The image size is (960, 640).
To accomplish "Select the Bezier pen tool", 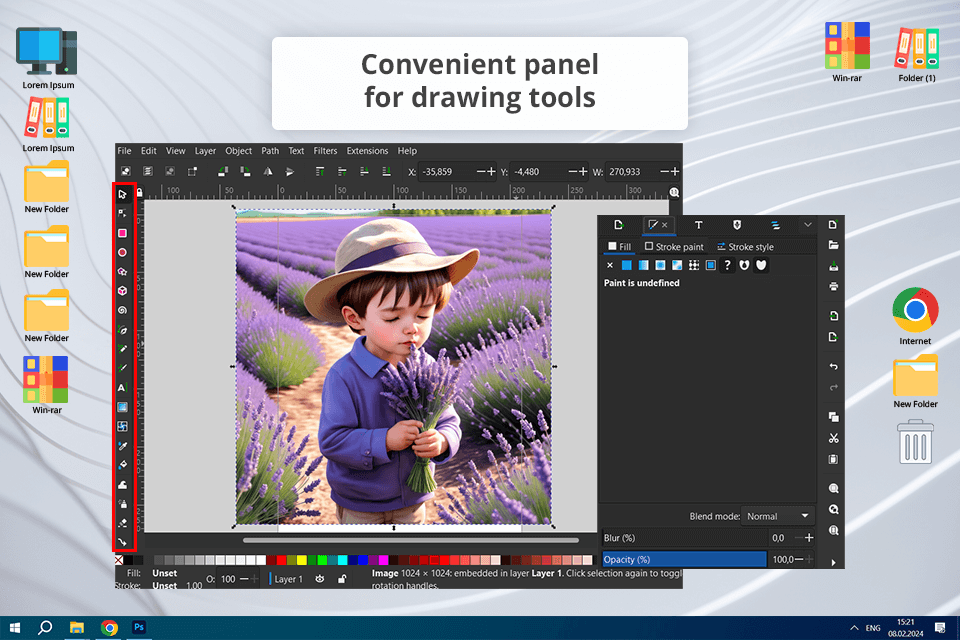I will [122, 330].
